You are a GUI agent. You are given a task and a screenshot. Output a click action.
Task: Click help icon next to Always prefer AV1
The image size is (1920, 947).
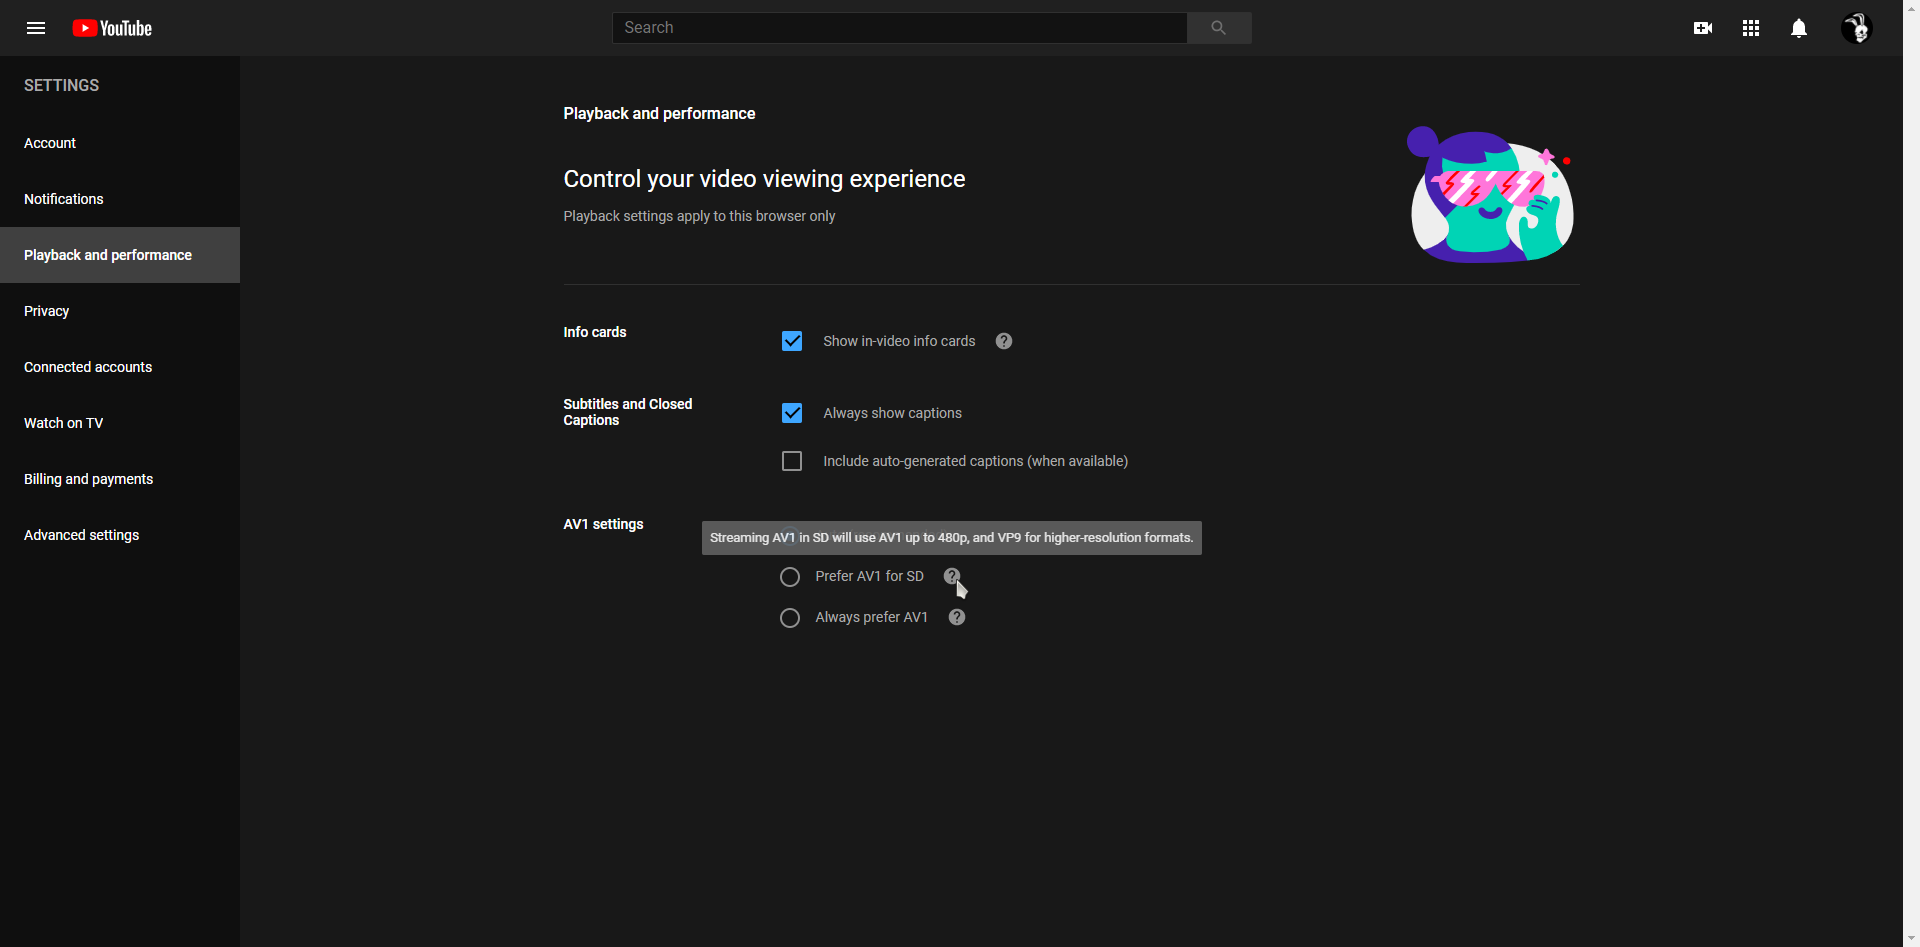pos(957,617)
